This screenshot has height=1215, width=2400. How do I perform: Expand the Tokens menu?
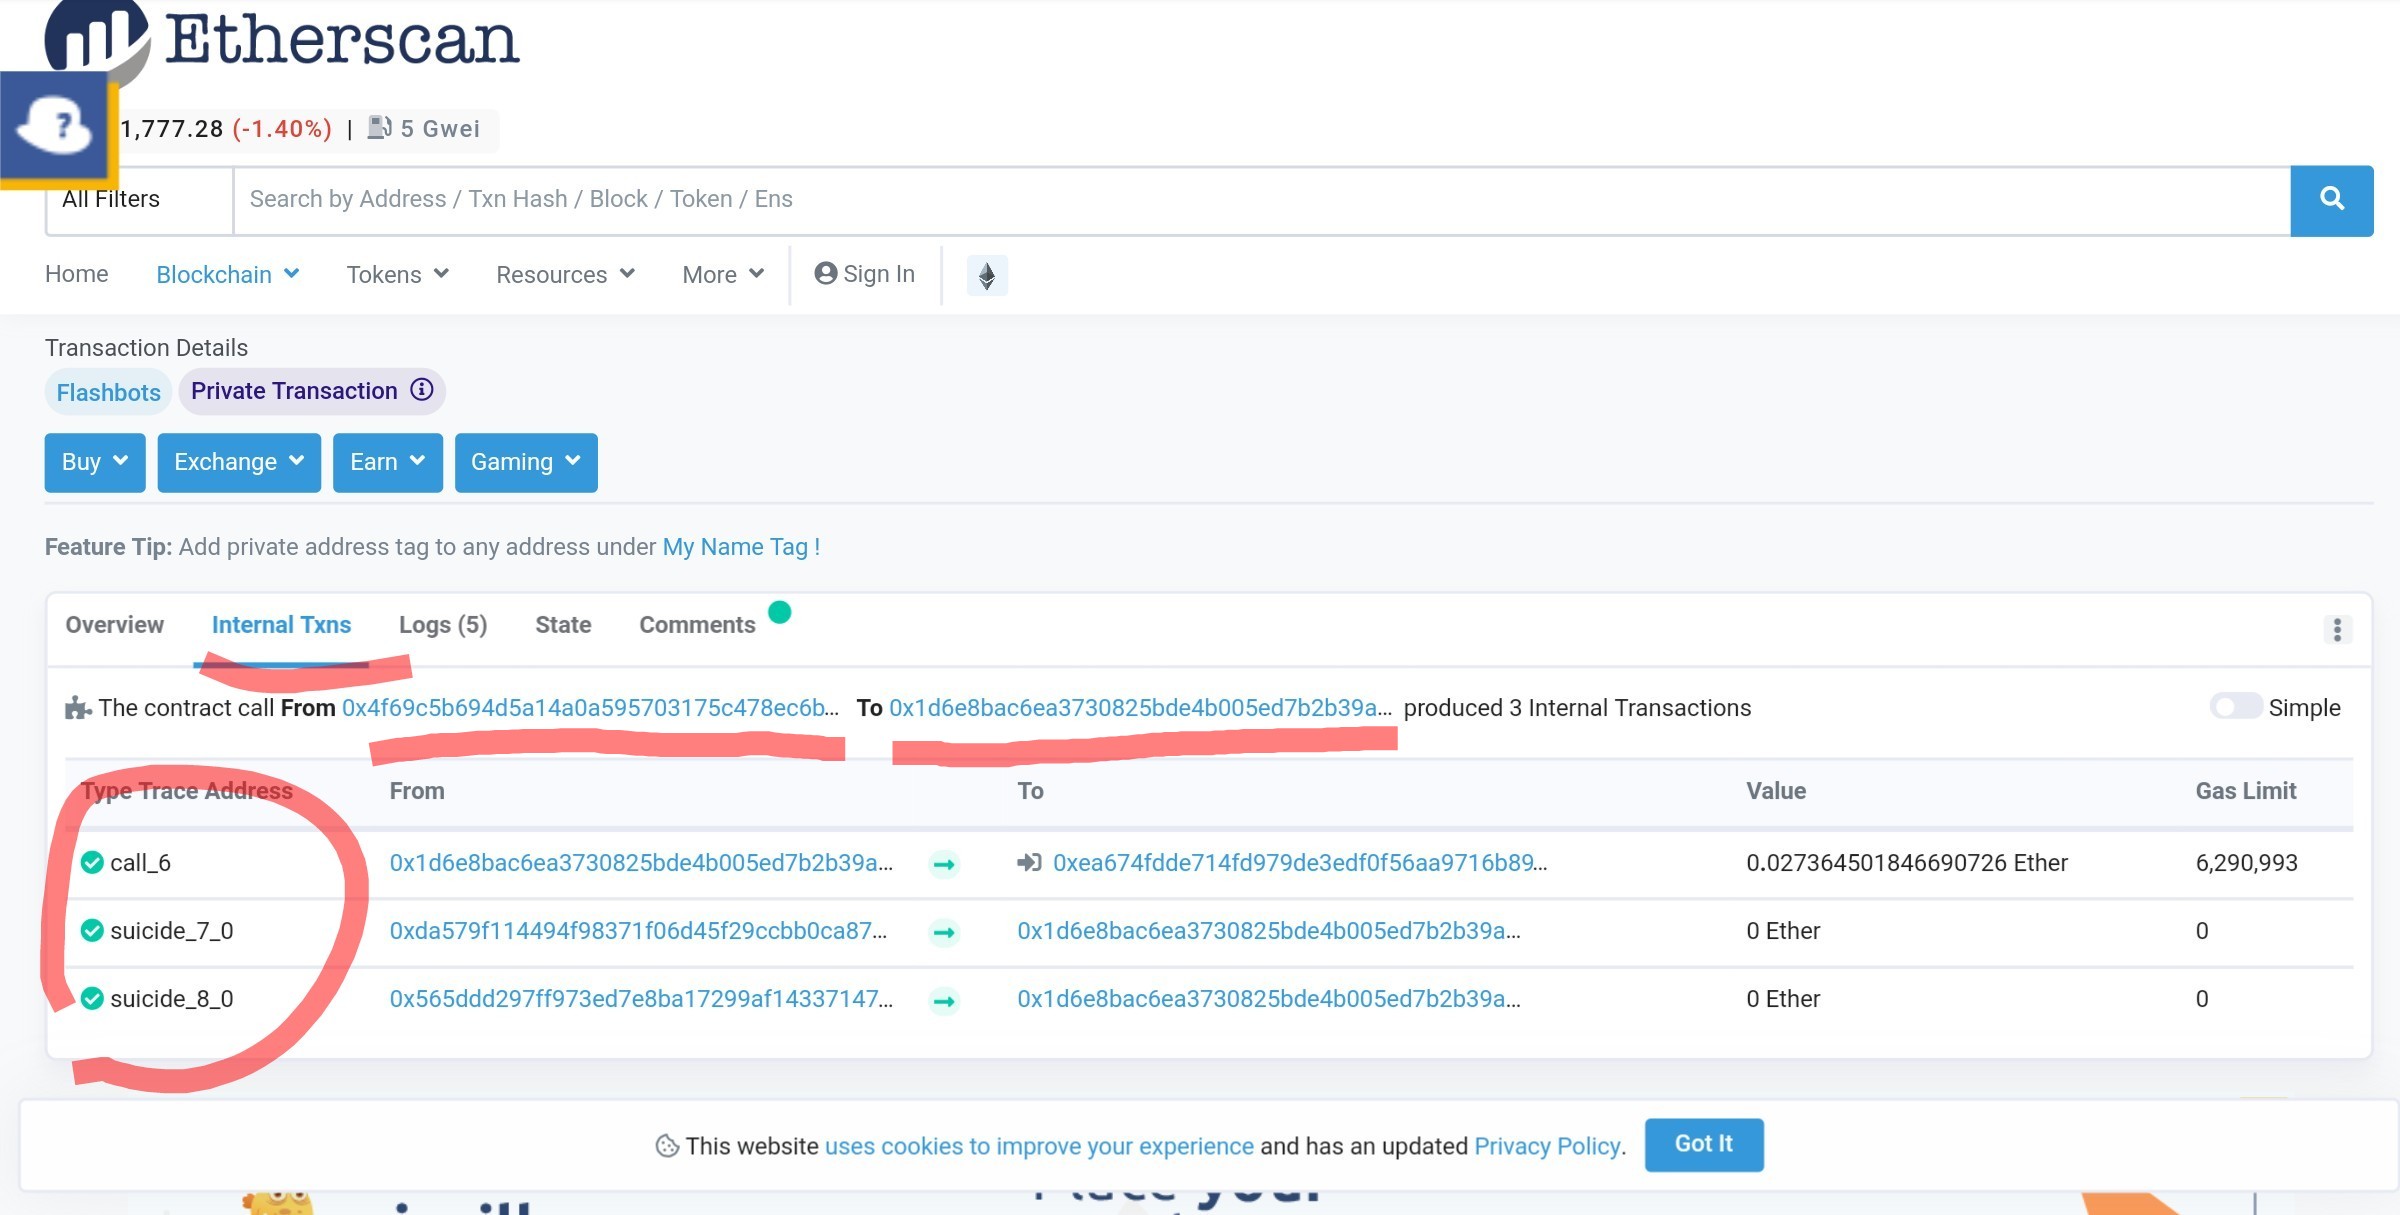point(397,275)
